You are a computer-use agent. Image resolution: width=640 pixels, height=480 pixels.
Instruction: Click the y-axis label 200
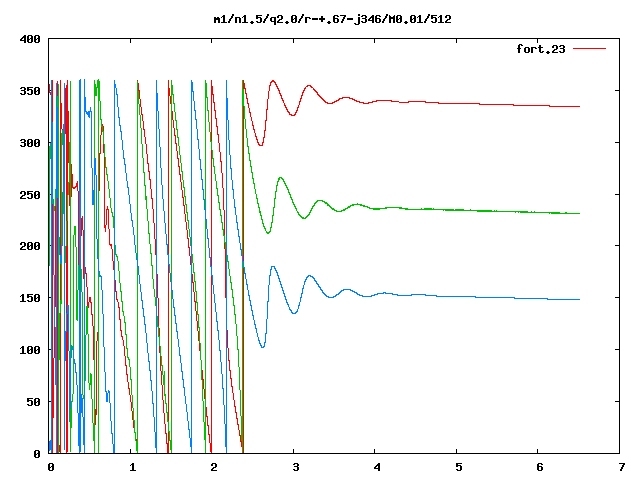pos(30,246)
